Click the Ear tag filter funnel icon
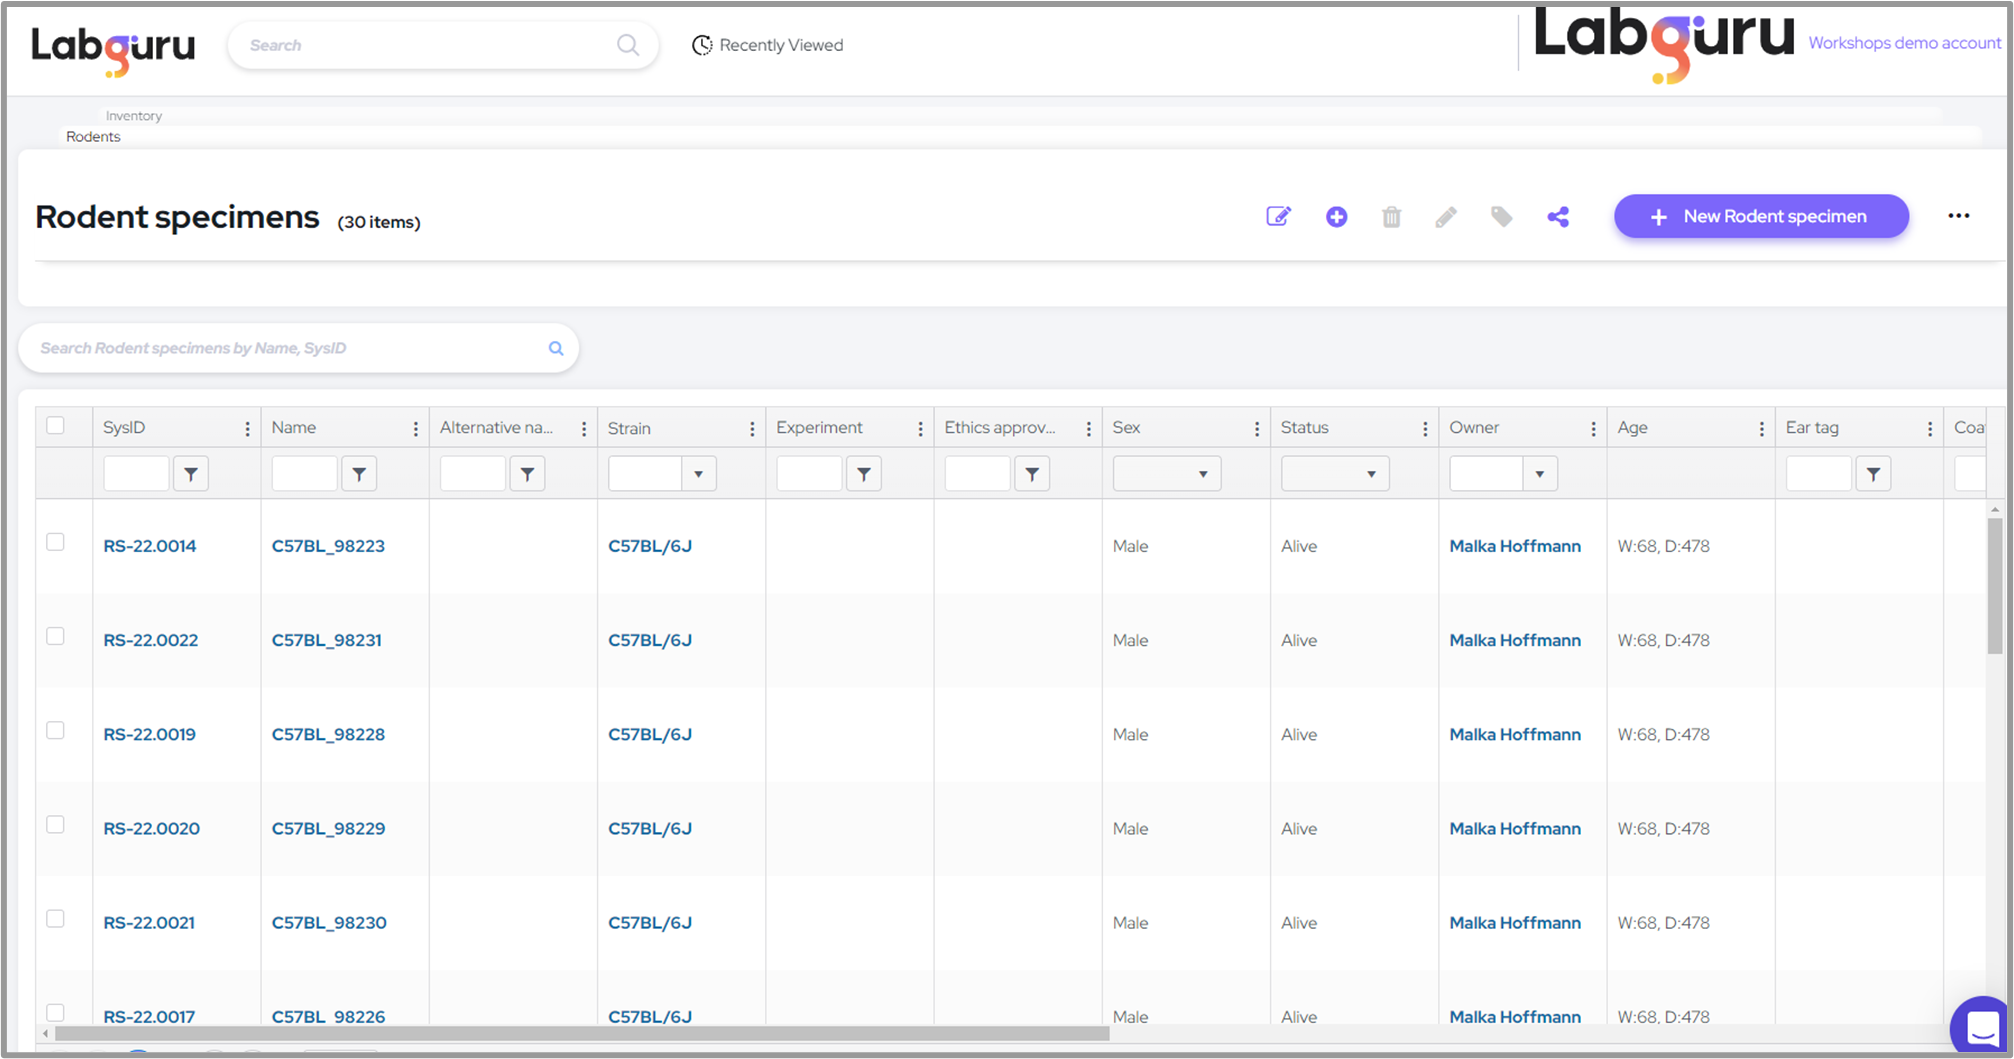Image resolution: width=2014 pixels, height=1059 pixels. (1873, 474)
